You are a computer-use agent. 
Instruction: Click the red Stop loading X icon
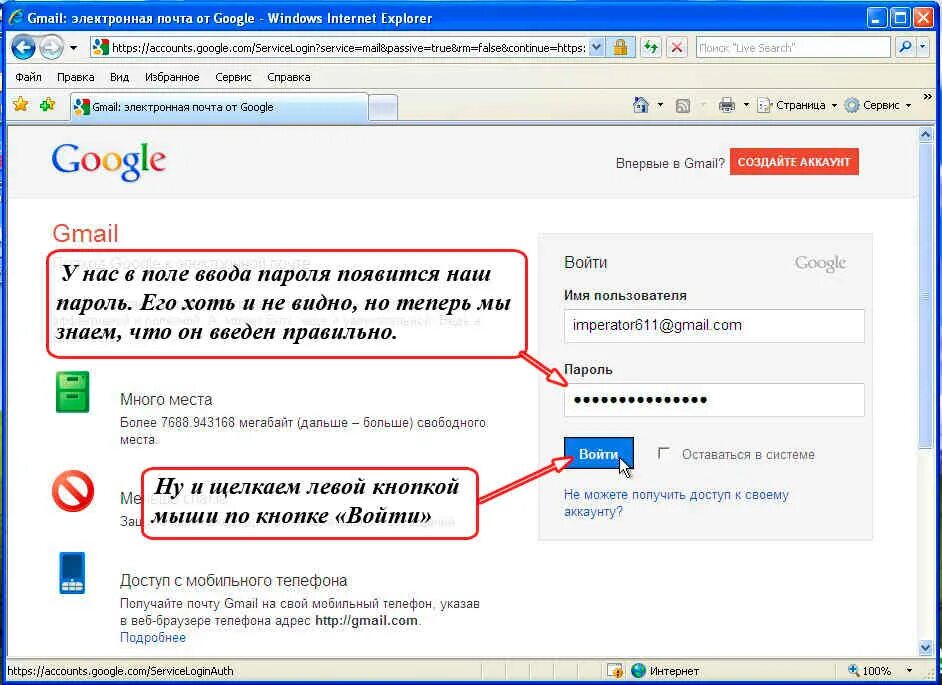pyautogui.click(x=677, y=47)
